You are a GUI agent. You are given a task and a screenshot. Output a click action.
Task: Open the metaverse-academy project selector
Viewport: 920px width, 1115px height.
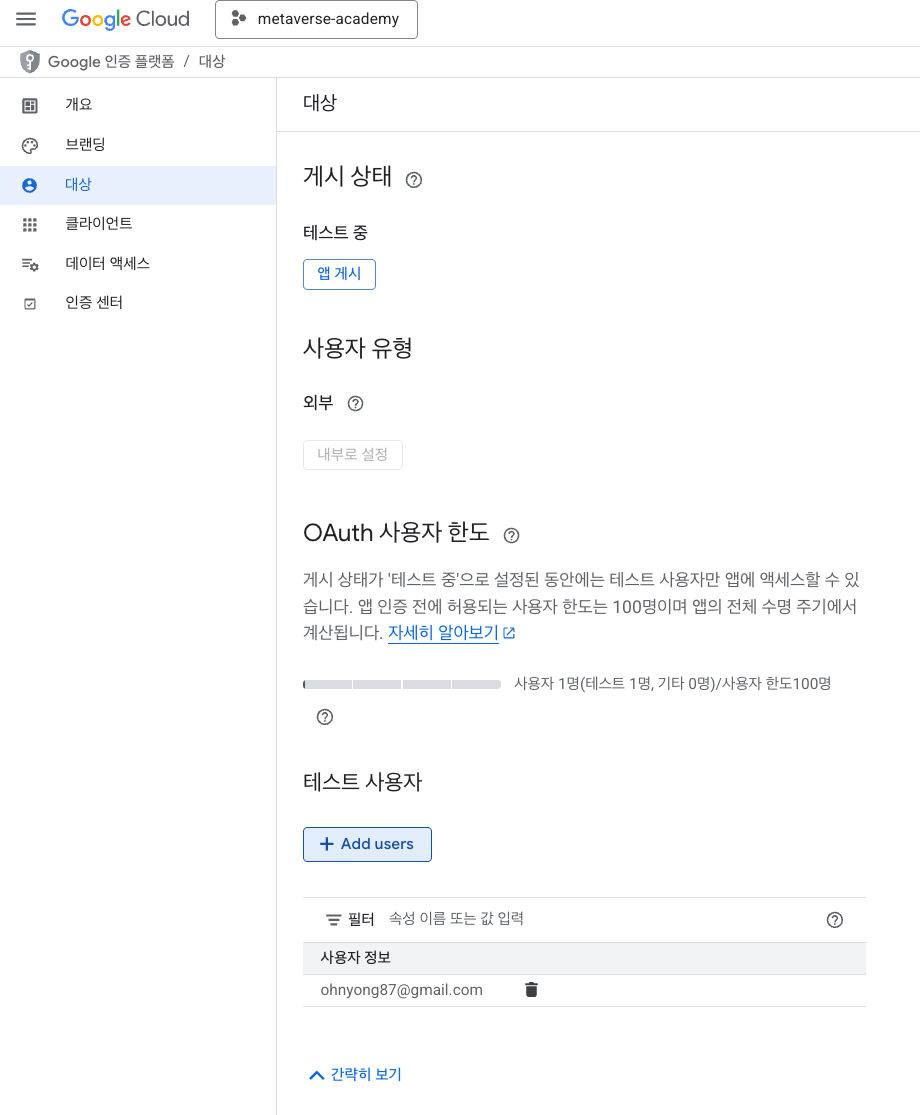pyautogui.click(x=316, y=19)
